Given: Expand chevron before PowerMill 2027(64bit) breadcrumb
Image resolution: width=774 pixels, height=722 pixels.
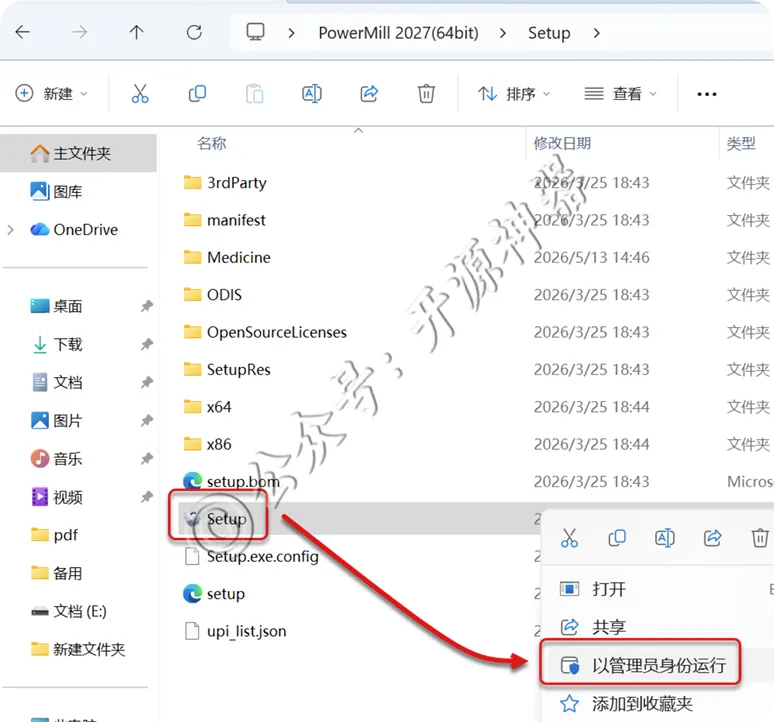Looking at the screenshot, I should click(291, 33).
